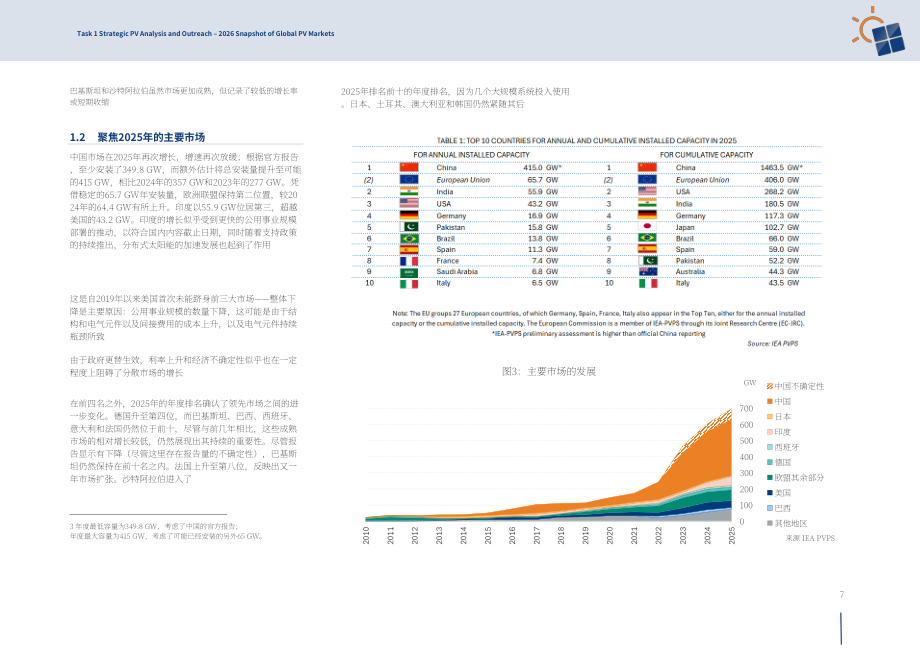Click the chart title 图3: 主要市场的发展

click(549, 372)
